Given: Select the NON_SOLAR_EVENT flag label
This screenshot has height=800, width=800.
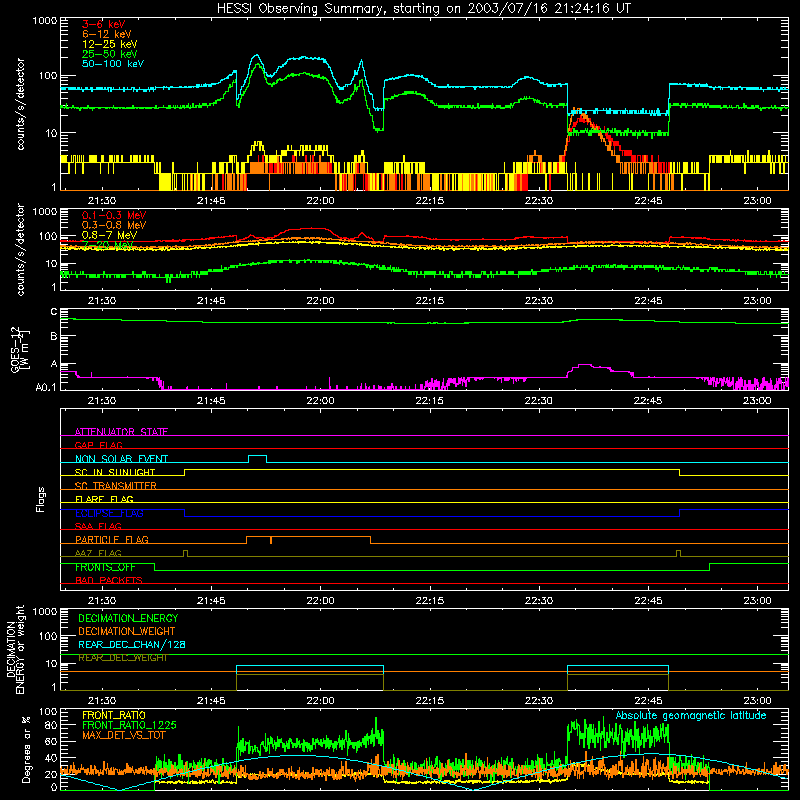Looking at the screenshot, I should point(121,459).
